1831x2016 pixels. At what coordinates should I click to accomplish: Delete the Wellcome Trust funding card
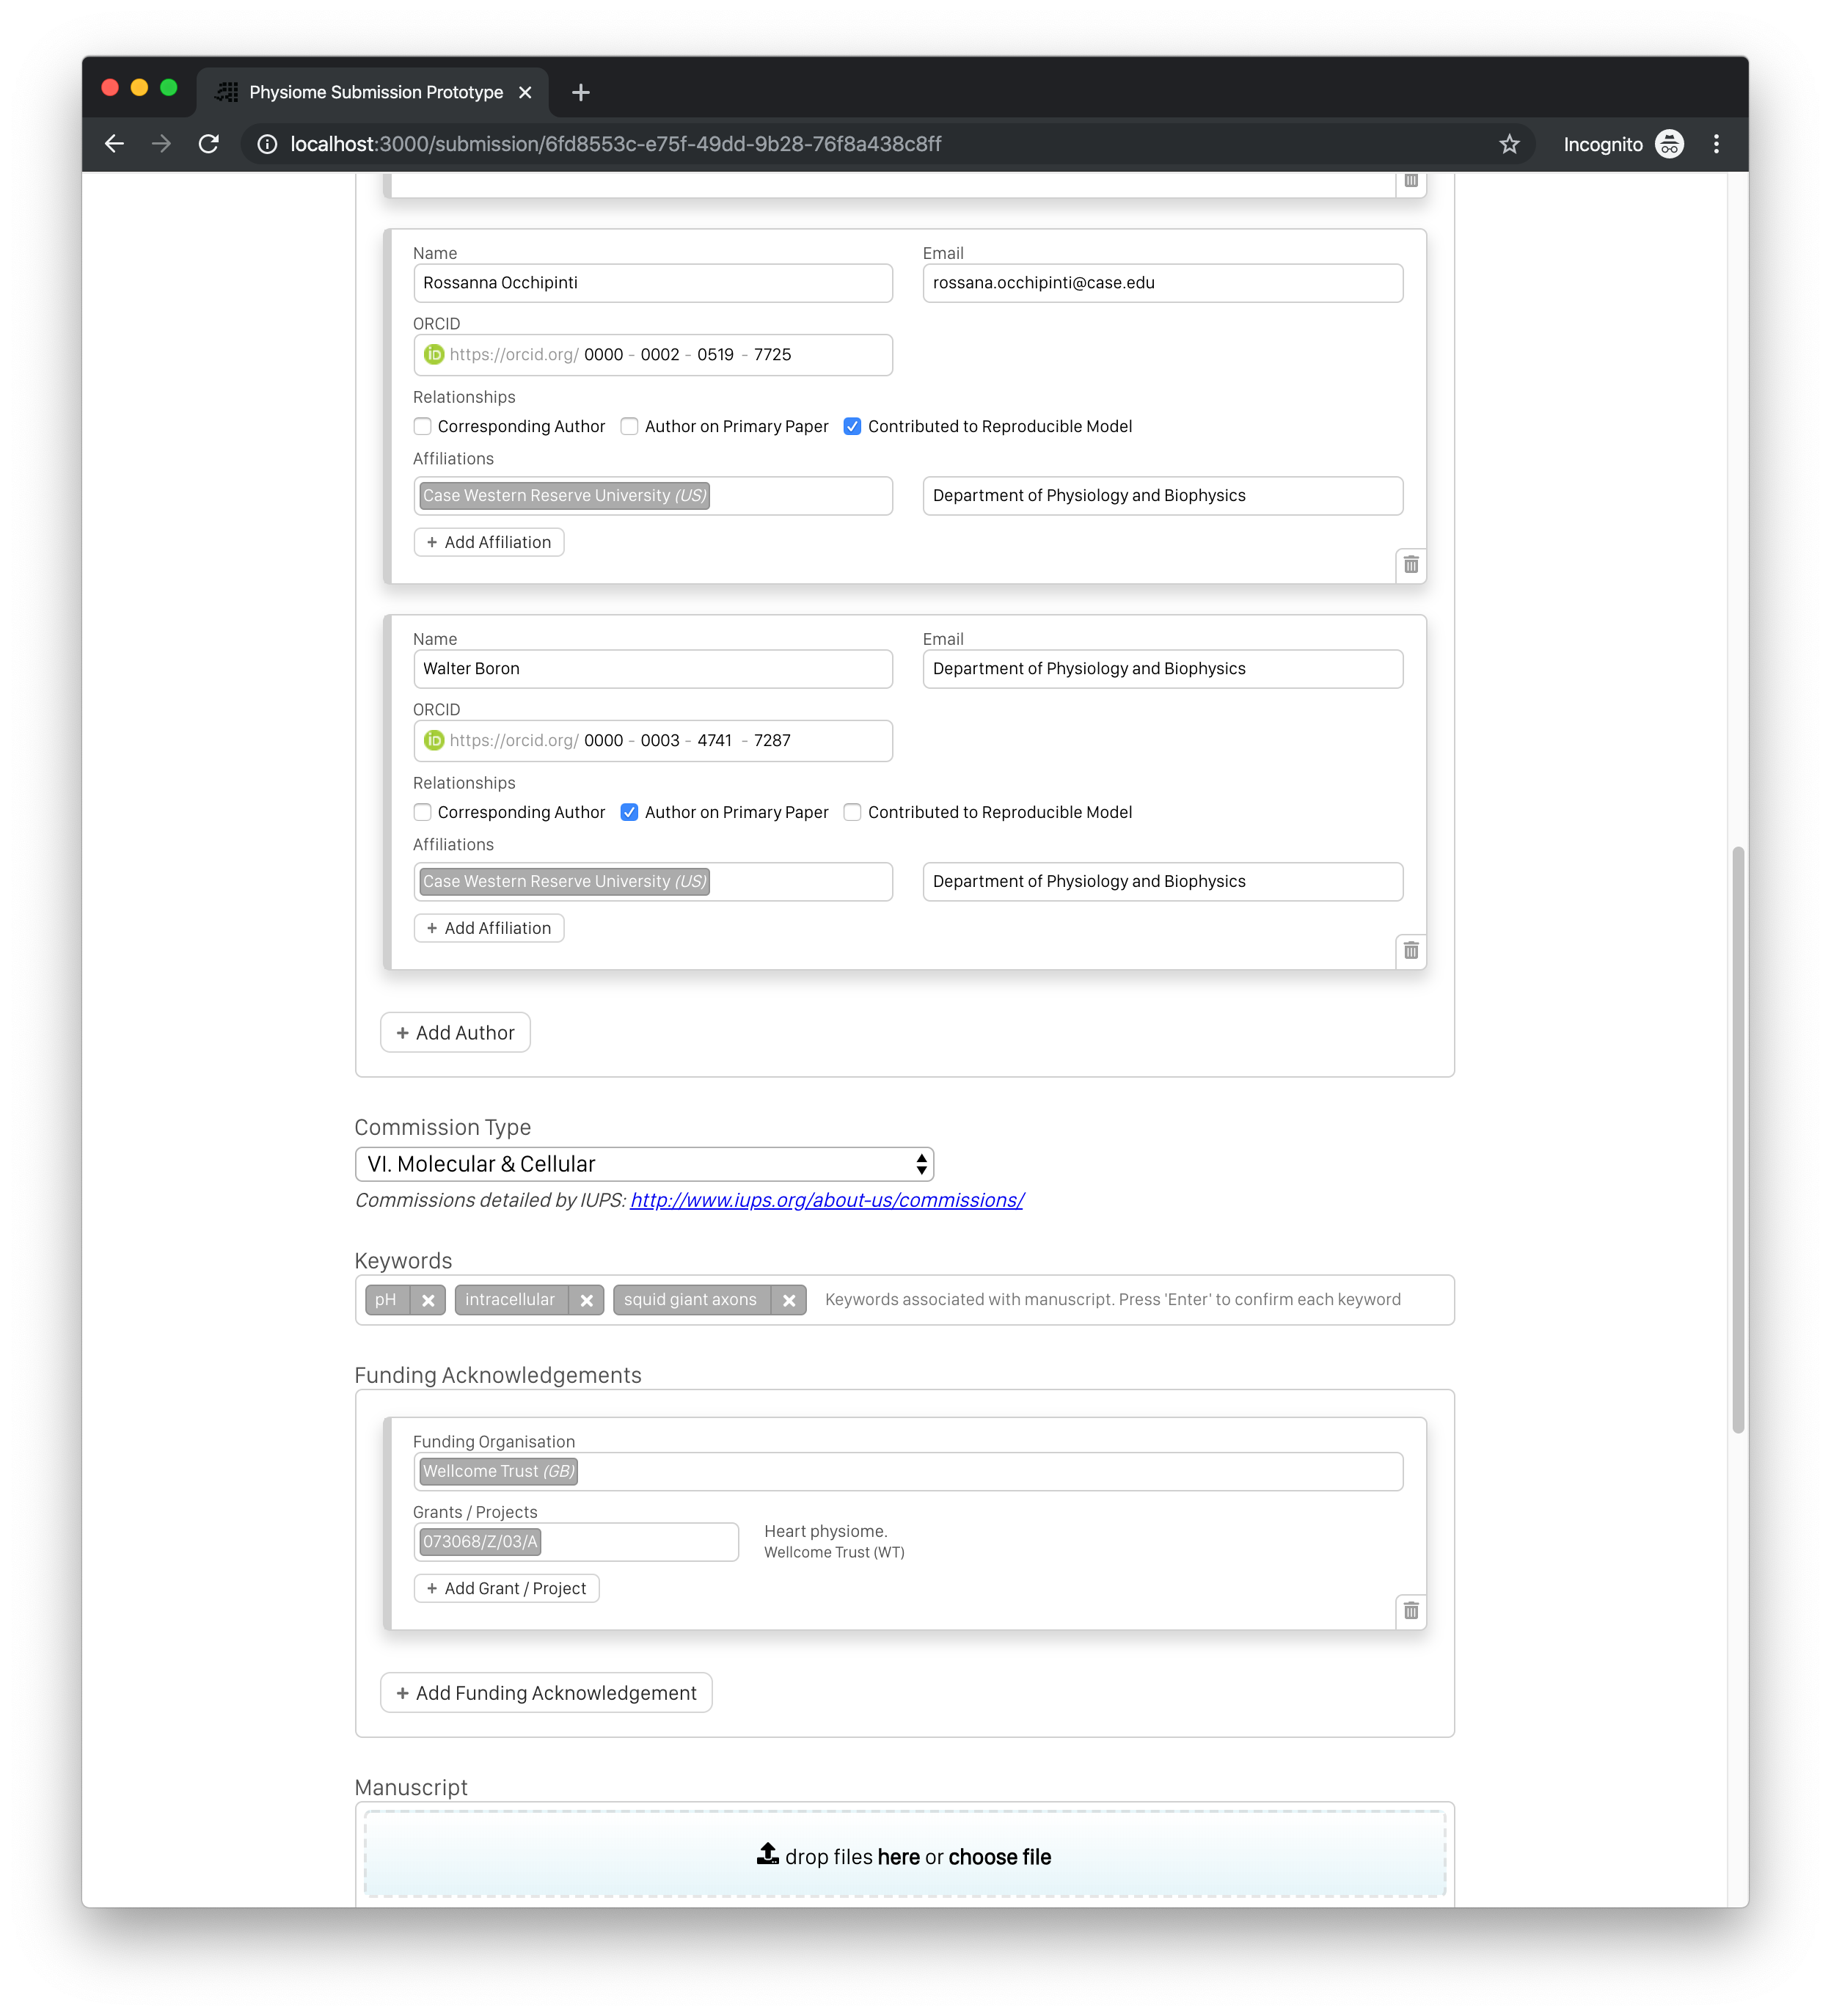(1410, 1611)
